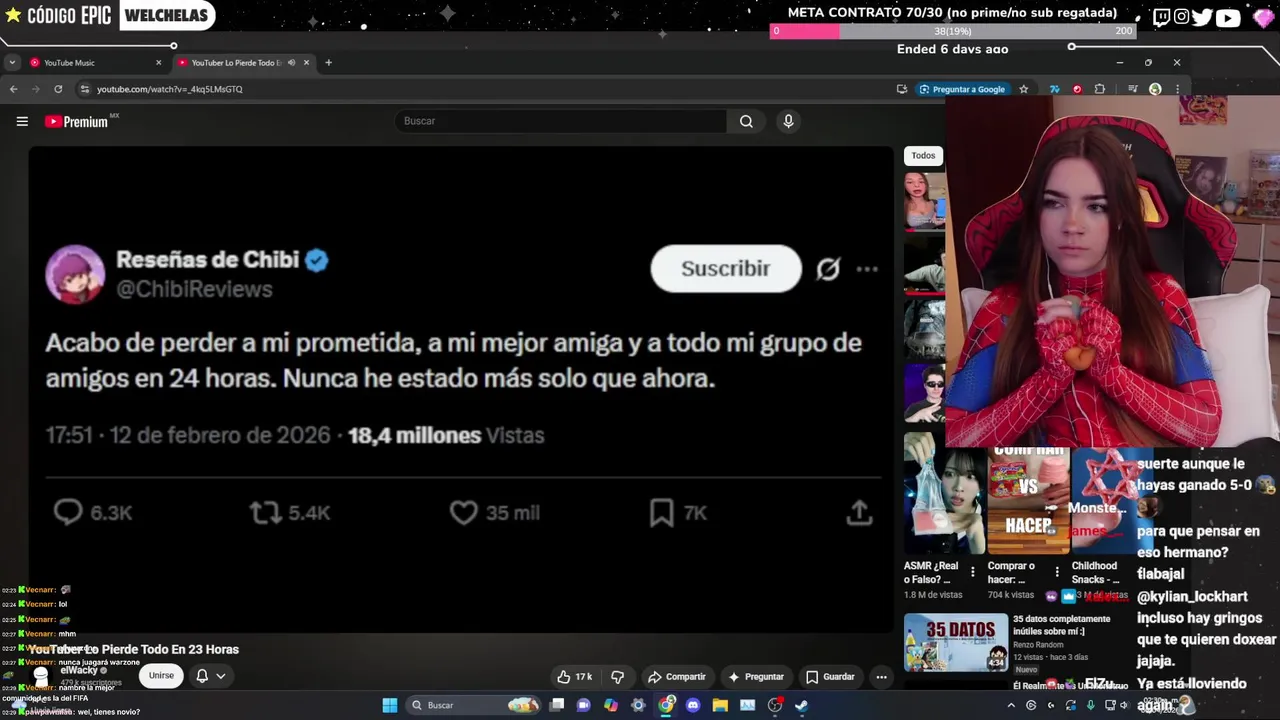Click Compartir button
This screenshot has height=720, width=1280.
tap(676, 677)
